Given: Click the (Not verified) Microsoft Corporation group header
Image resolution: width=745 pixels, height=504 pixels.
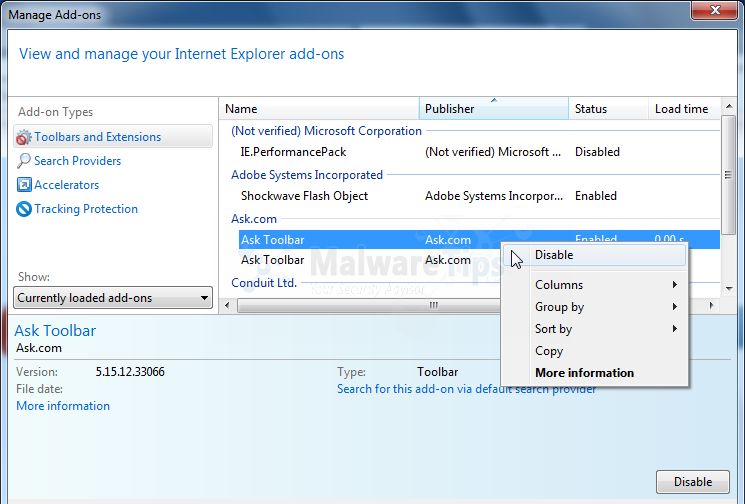Looking at the screenshot, I should click(x=326, y=131).
